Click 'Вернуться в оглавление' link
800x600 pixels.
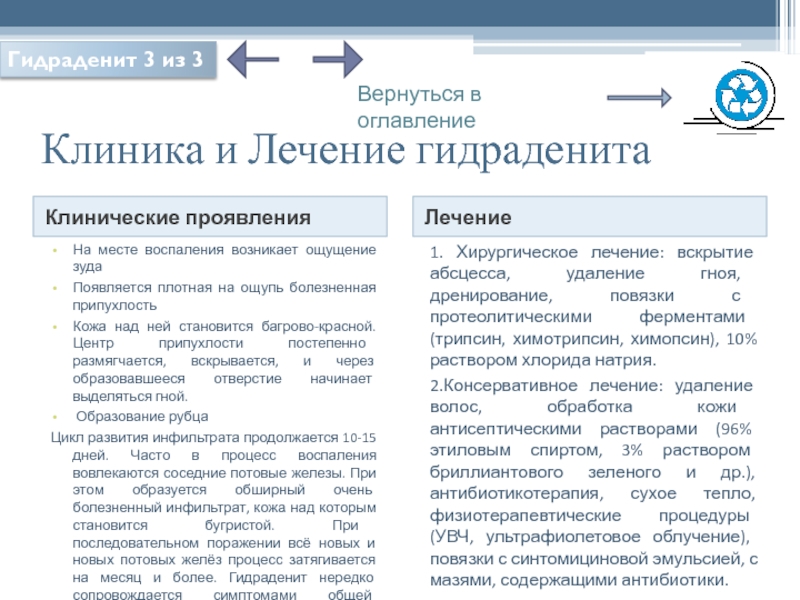click(419, 107)
